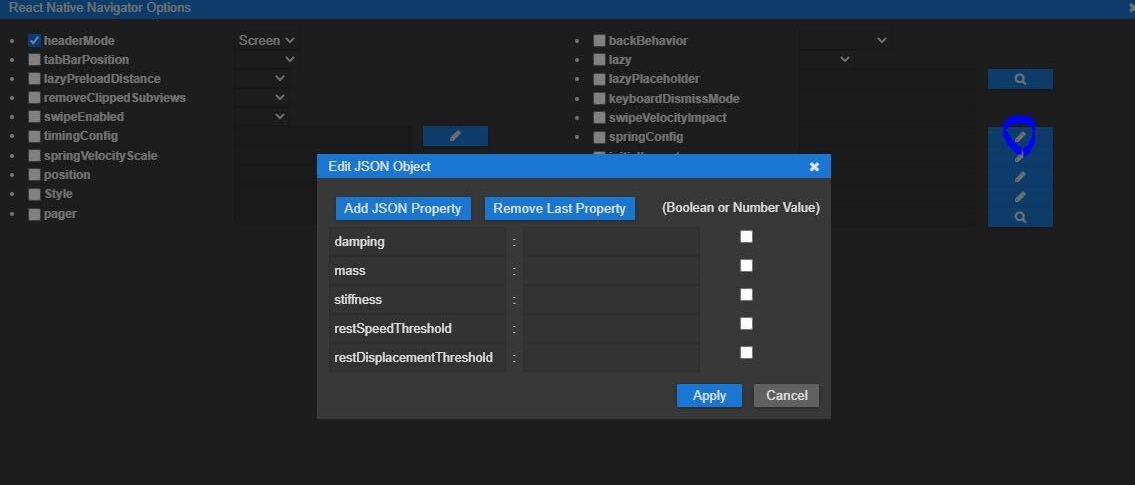Apply the JSON object changes
The width and height of the screenshot is (1135, 485).
click(709, 395)
